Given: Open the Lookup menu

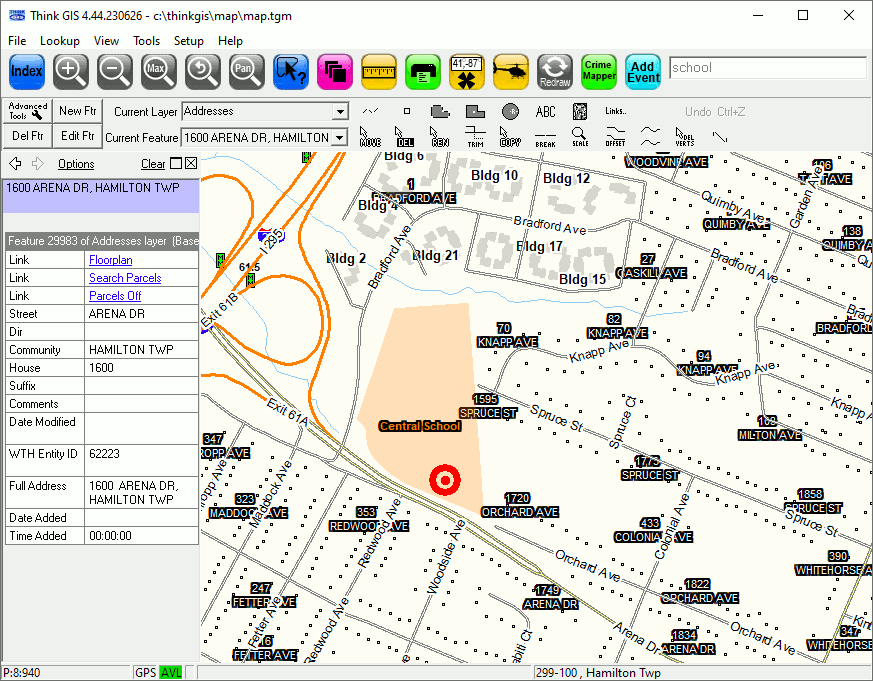Looking at the screenshot, I should coord(60,41).
